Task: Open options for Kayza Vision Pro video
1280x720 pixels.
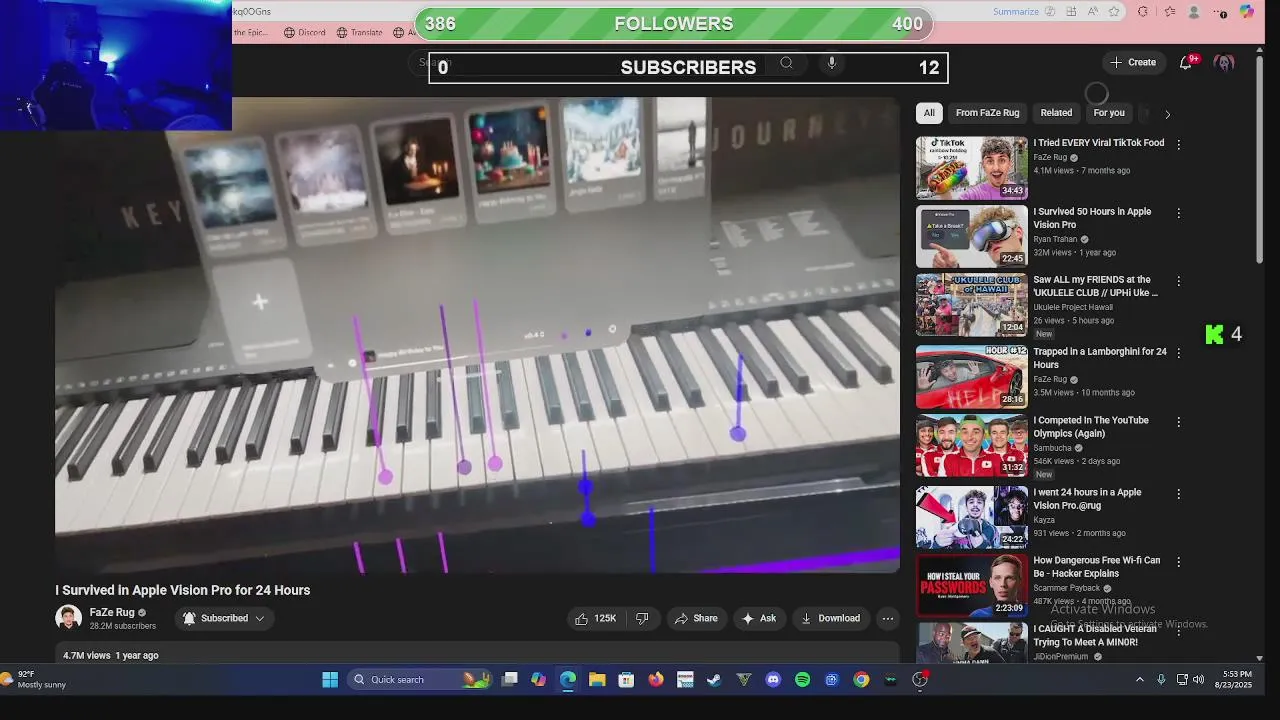Action: point(1178,494)
